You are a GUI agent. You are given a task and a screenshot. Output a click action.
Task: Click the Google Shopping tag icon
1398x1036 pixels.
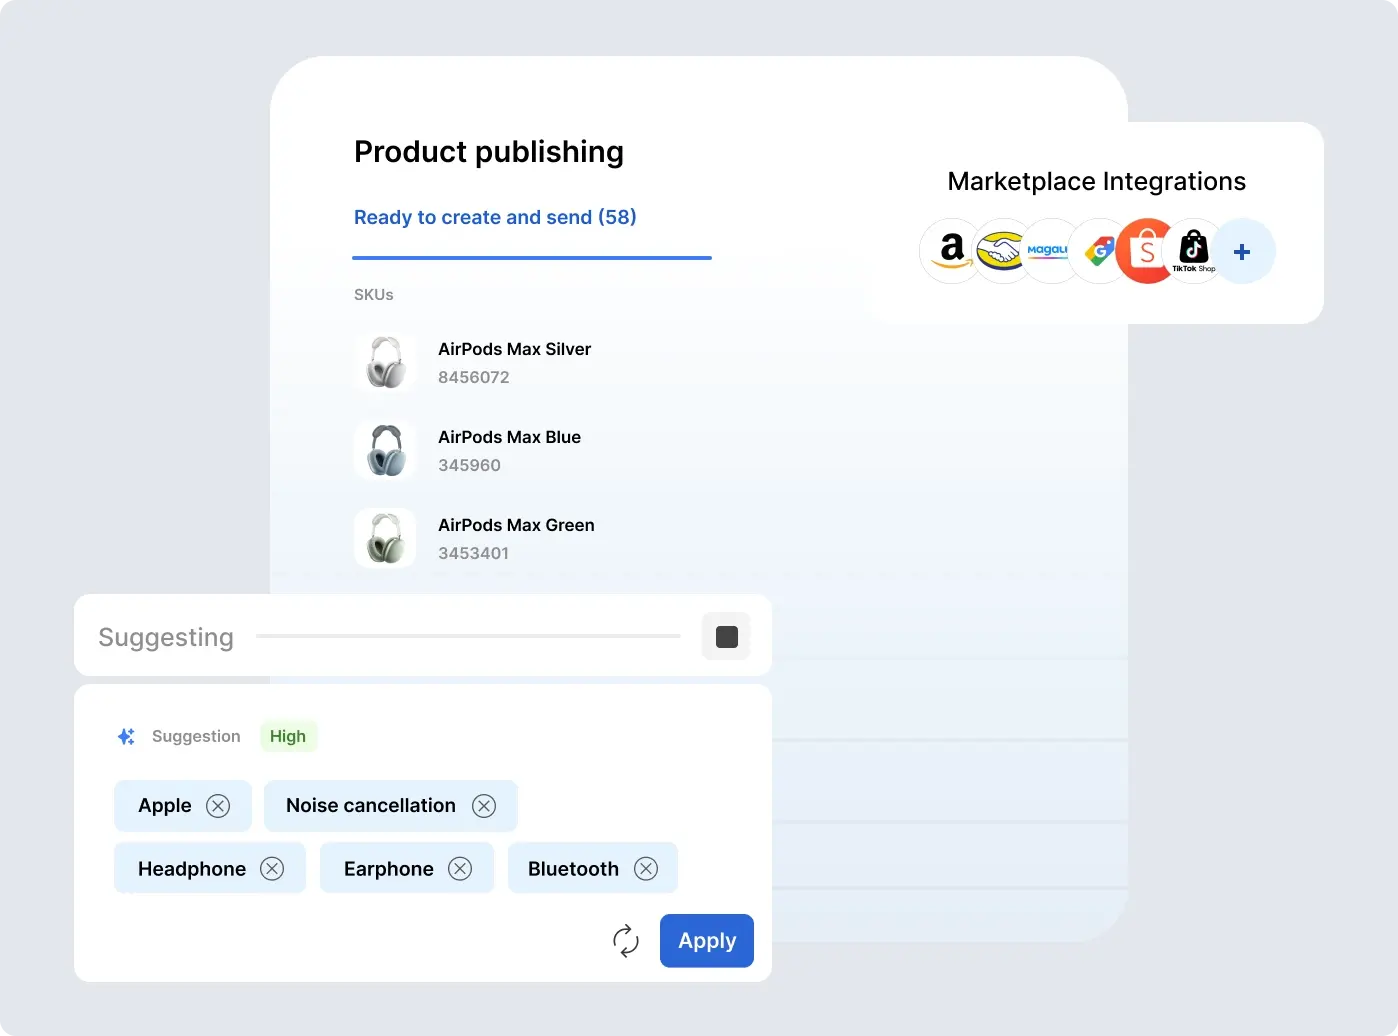1099,251
